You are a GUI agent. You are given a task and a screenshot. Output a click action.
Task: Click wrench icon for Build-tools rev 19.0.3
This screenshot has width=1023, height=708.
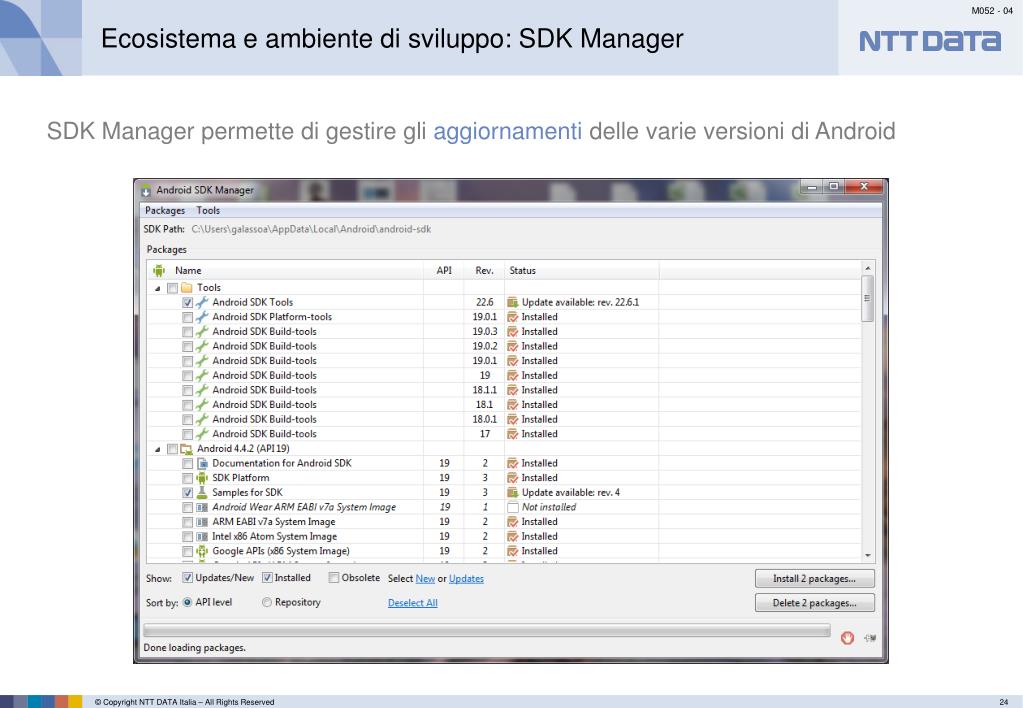[202, 331]
